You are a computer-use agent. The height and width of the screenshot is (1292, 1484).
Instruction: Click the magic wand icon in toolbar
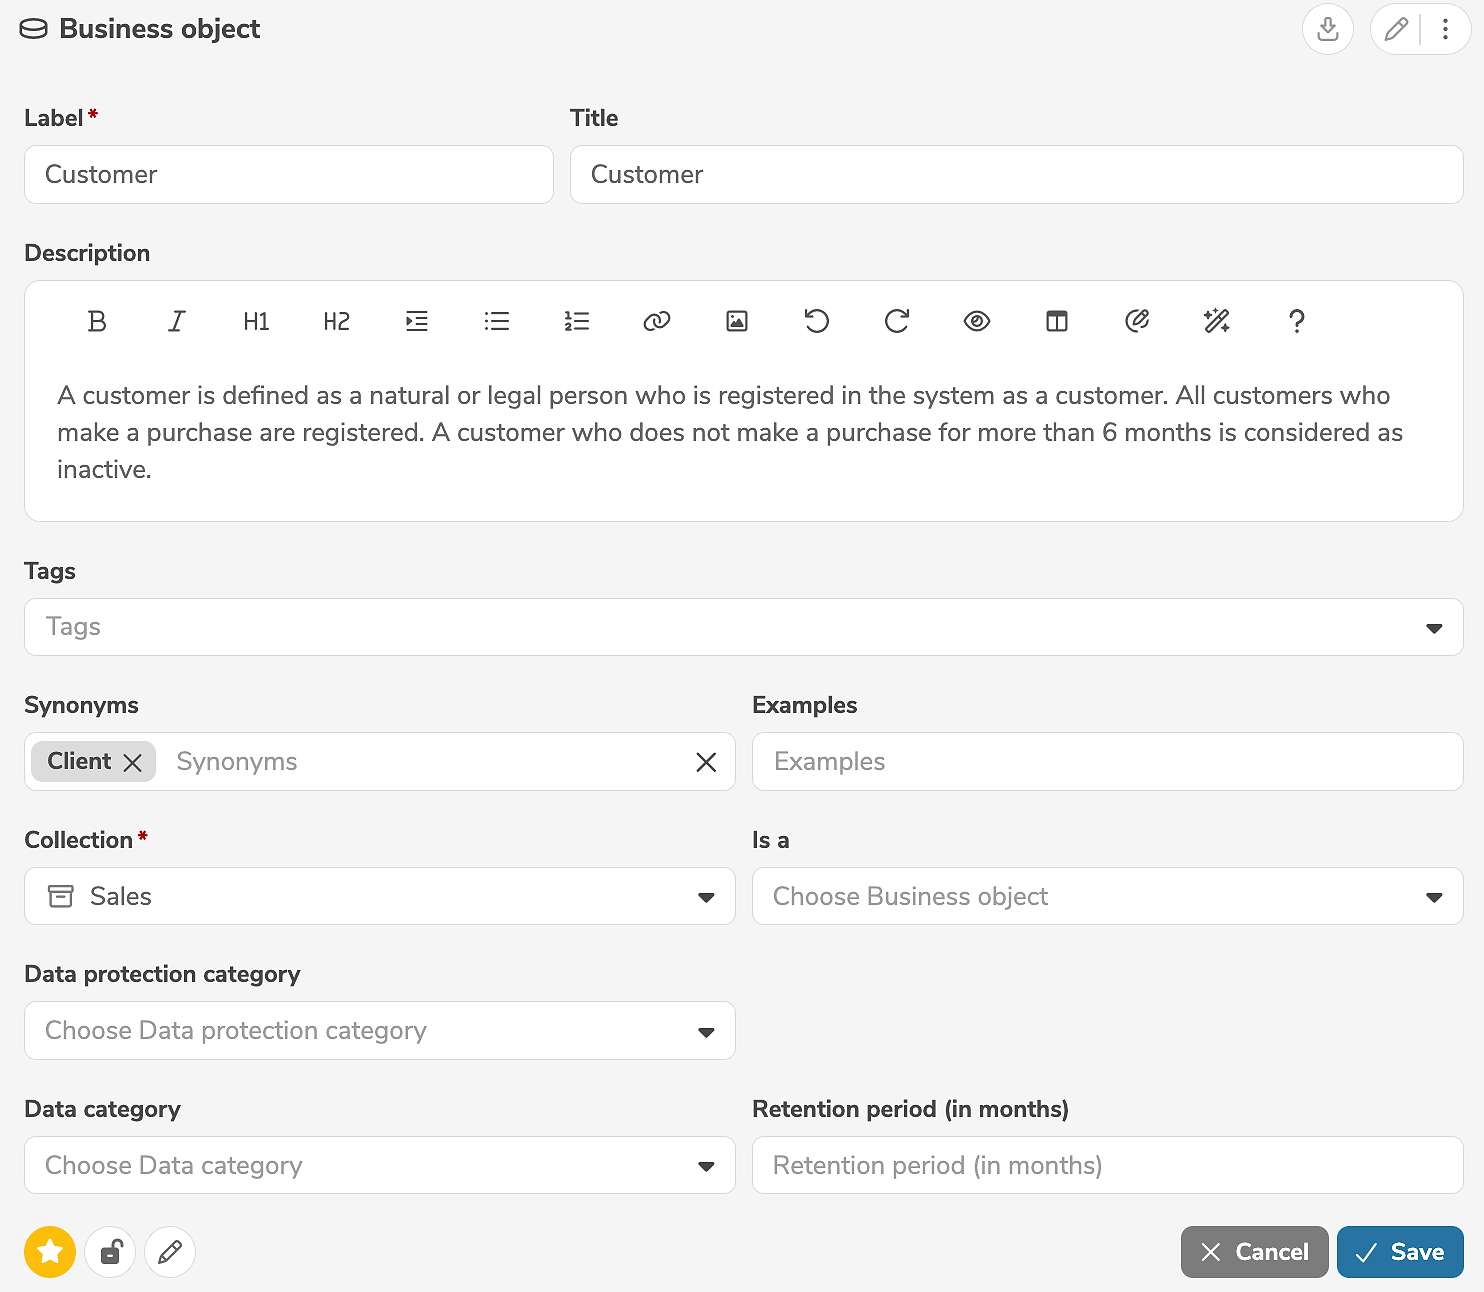[1217, 321]
